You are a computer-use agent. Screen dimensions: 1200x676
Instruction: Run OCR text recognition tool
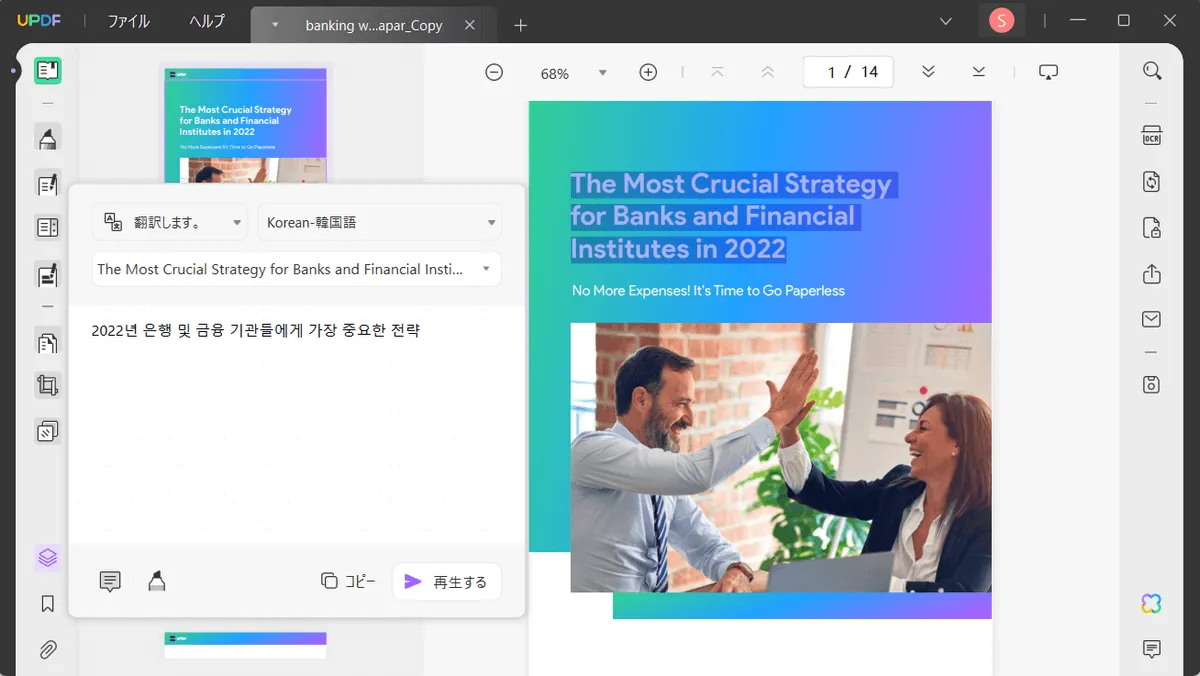tap(1152, 135)
